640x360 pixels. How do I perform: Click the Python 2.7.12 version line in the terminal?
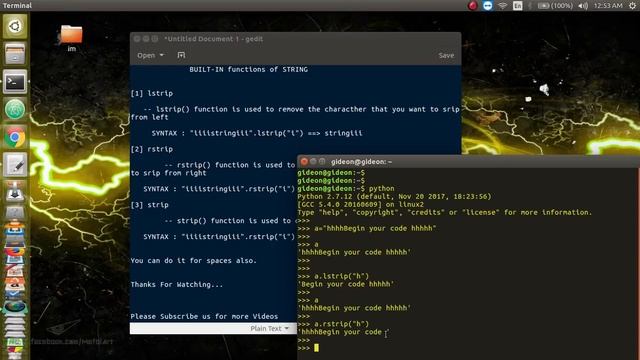pos(394,196)
